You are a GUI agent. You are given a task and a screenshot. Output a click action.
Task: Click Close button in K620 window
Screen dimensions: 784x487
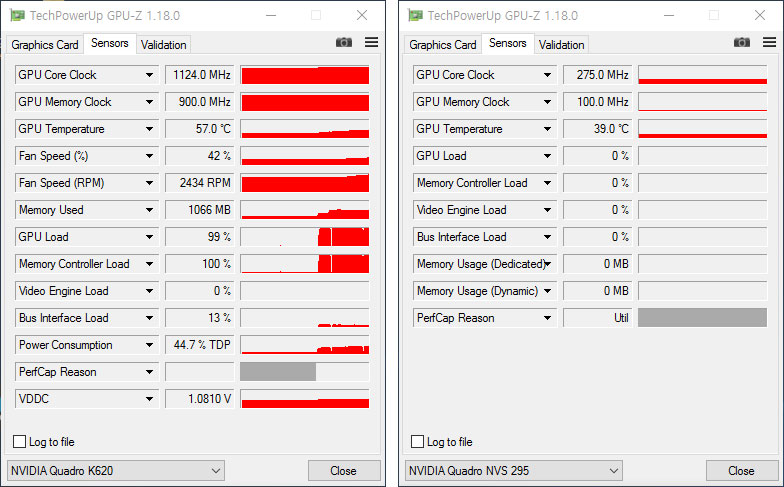344,470
